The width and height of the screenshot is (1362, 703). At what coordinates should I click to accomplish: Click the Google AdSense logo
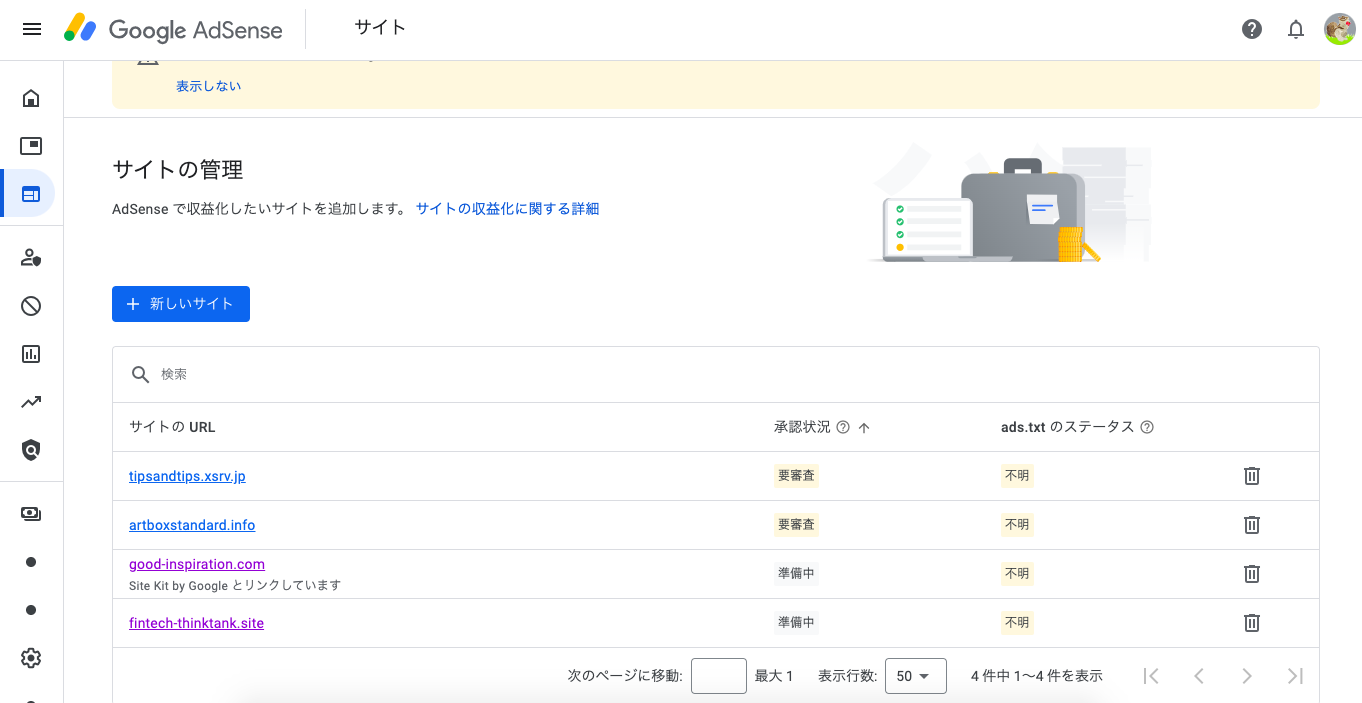click(x=173, y=29)
